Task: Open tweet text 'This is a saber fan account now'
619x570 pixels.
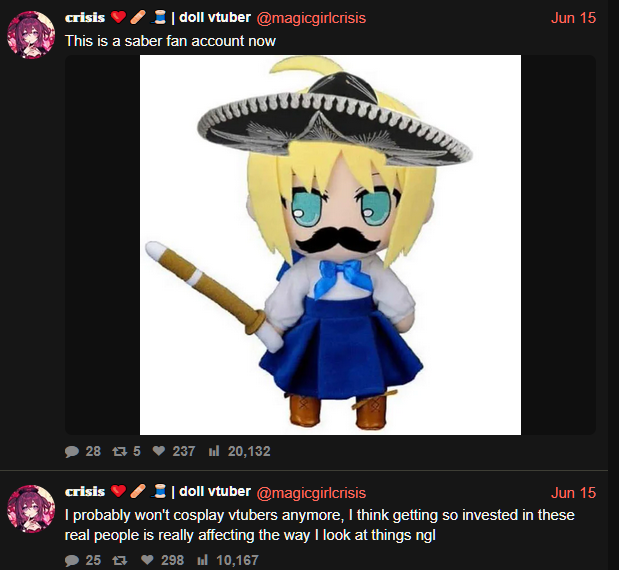Action: 170,41
